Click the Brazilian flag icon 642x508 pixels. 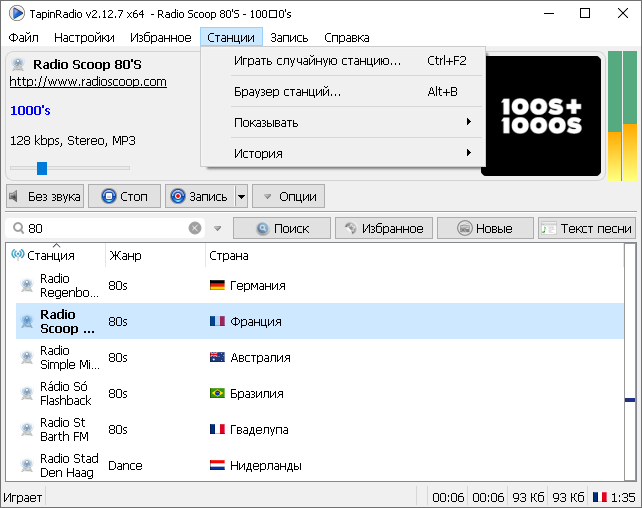tap(217, 393)
